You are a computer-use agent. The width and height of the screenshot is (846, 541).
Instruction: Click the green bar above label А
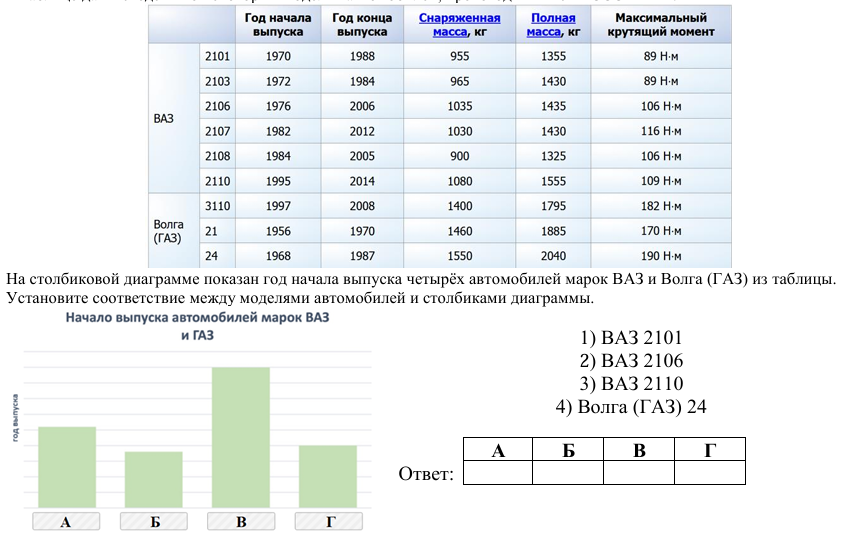tap(67, 466)
